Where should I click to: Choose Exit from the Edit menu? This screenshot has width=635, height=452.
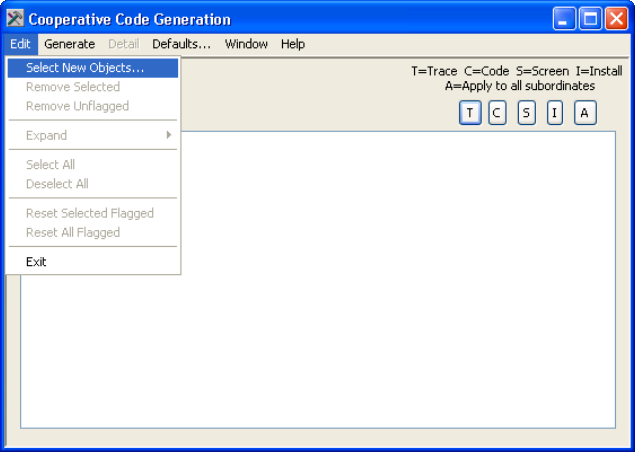click(x=93, y=262)
